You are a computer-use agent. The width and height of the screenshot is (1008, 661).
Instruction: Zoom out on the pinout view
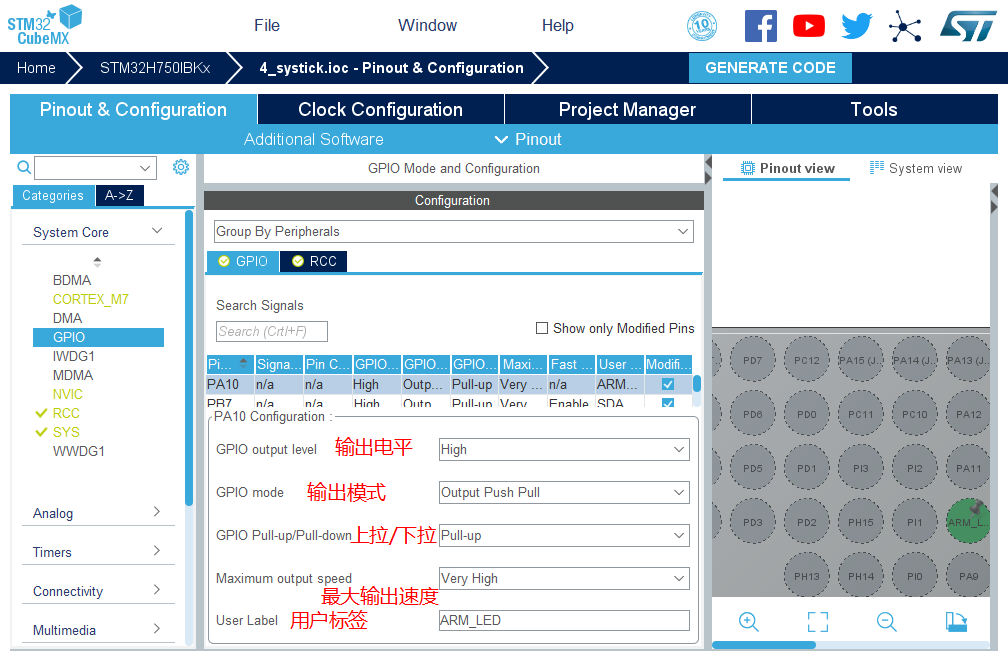[886, 622]
